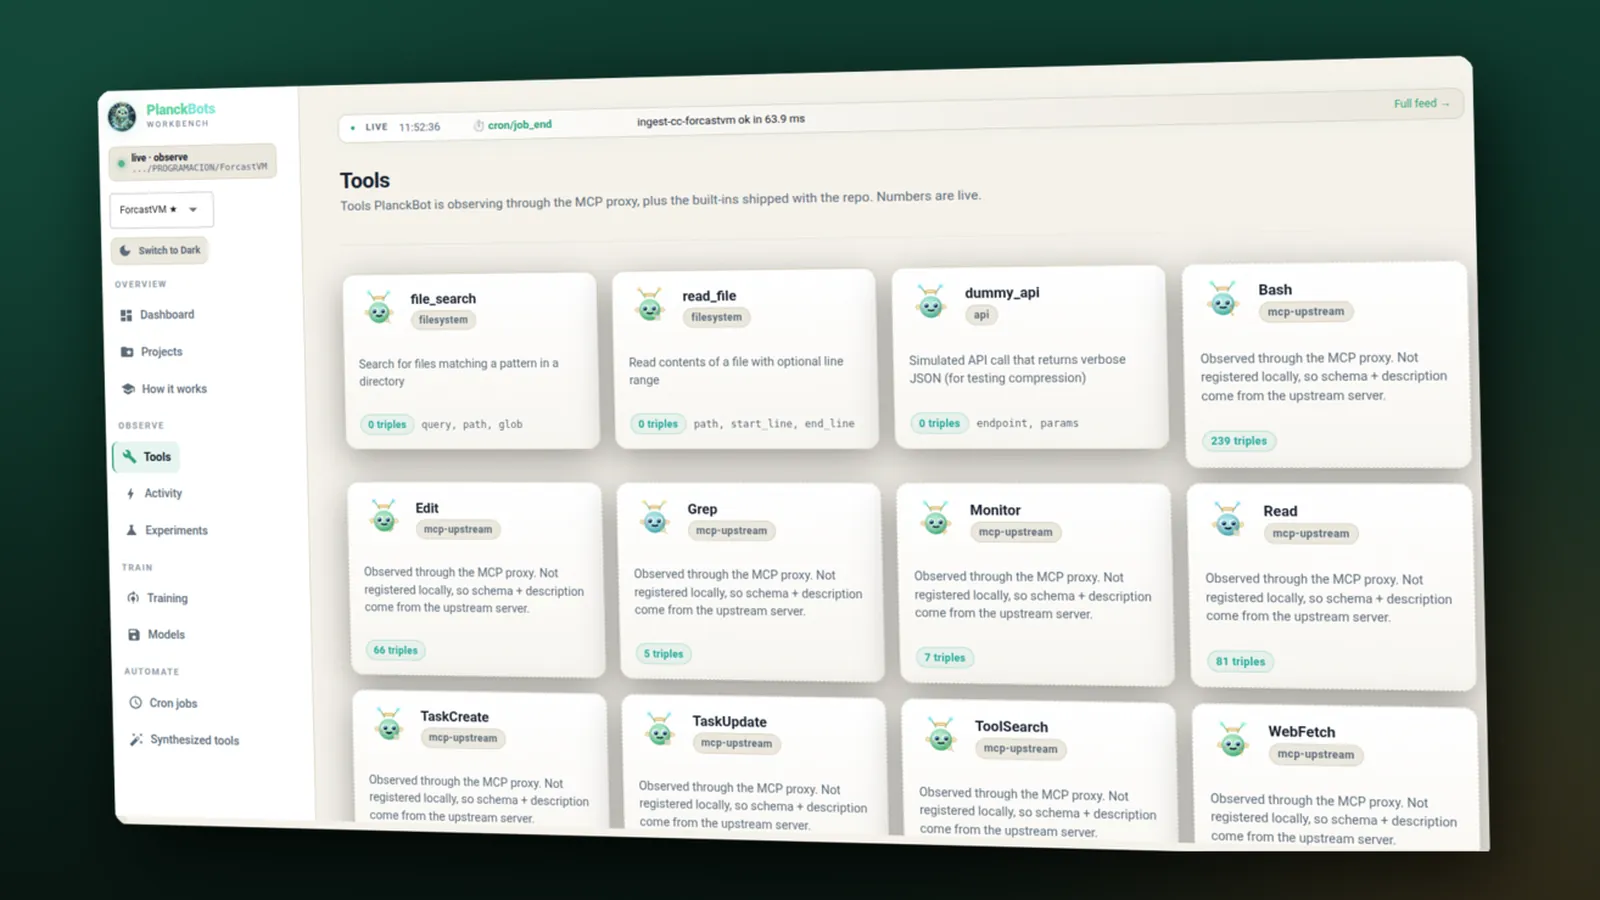Click the PlanckBots logo icon
The width and height of the screenshot is (1600, 900).
122,117
